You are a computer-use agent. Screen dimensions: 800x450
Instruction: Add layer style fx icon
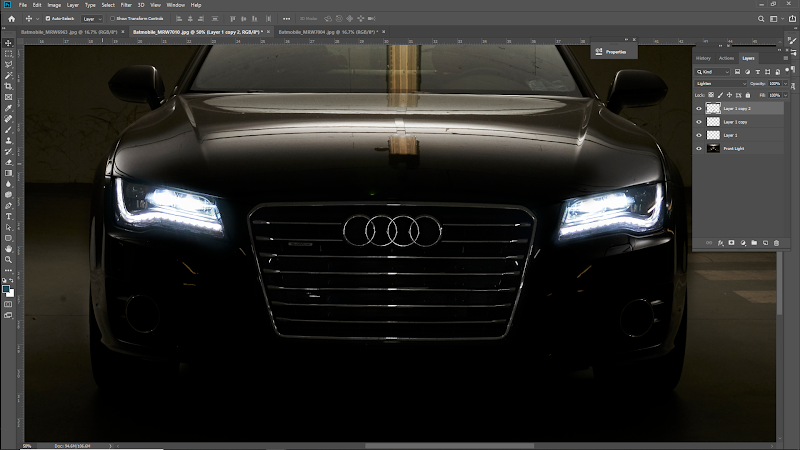(720, 243)
